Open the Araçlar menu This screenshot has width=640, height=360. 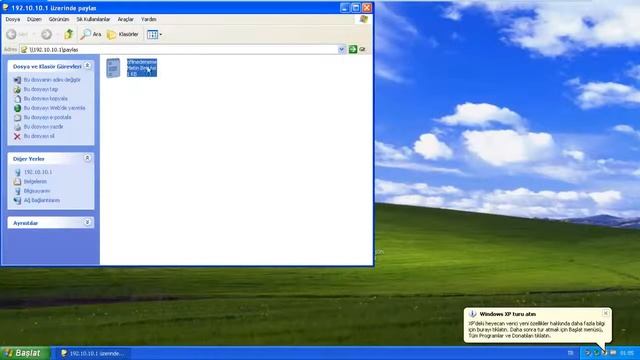(126, 19)
